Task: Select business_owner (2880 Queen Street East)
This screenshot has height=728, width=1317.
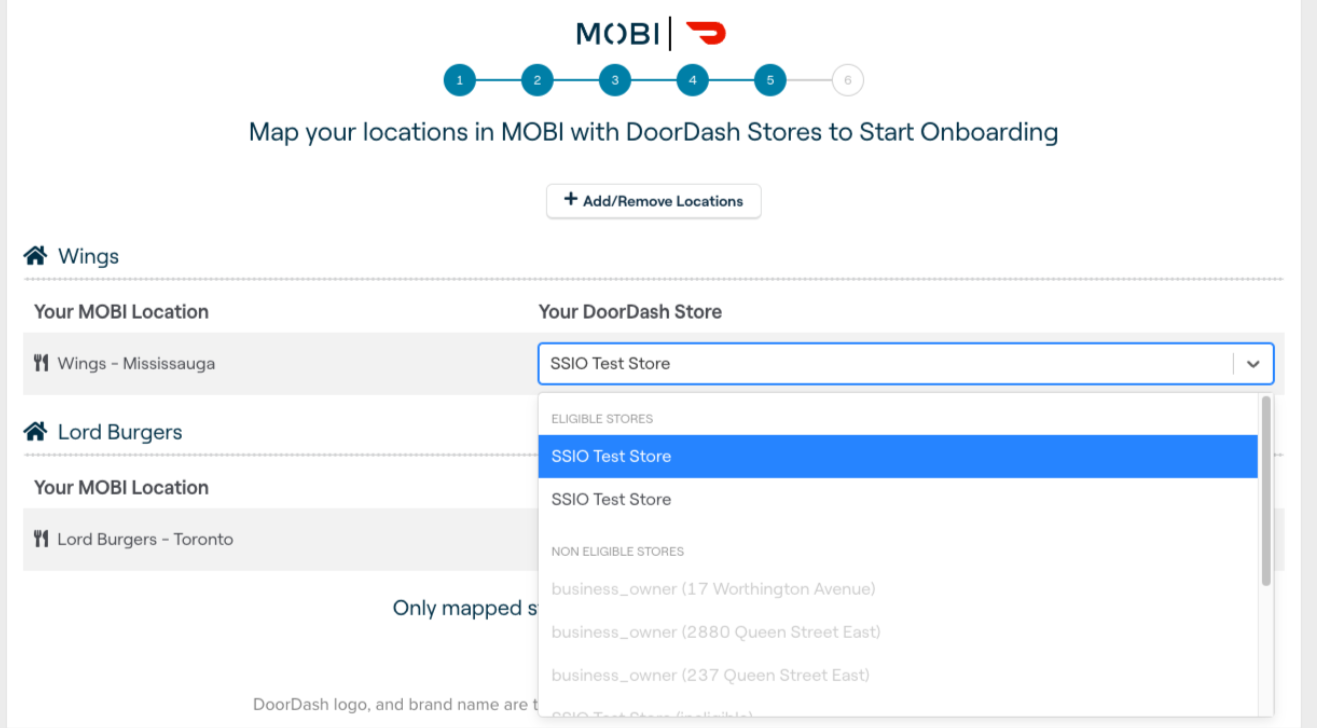Action: coord(715,632)
